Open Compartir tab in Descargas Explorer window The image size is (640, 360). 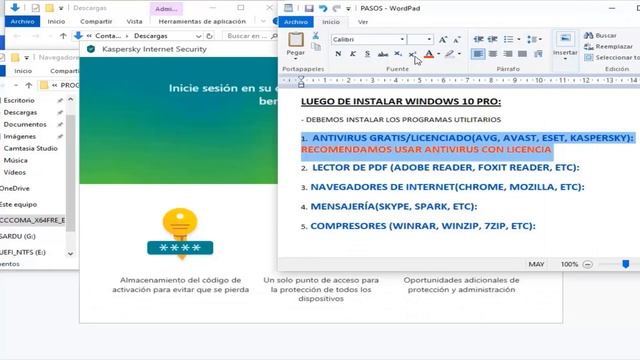click(x=96, y=21)
